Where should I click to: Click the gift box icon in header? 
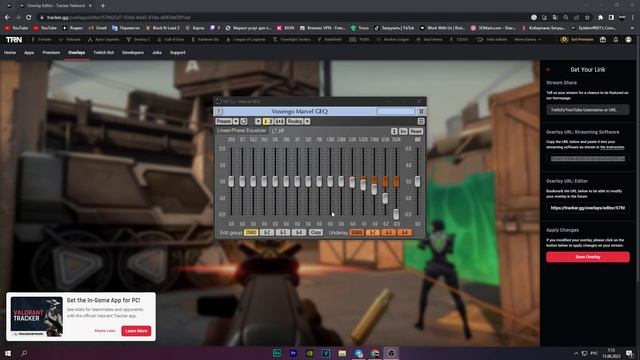[603, 40]
